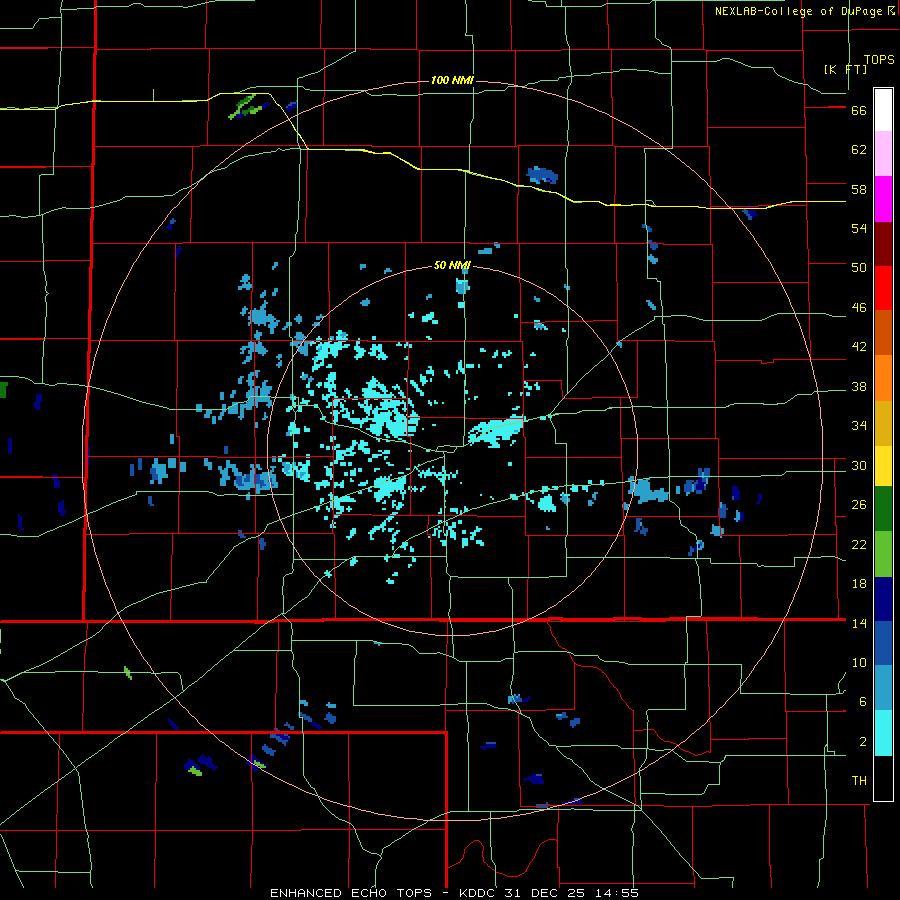Viewport: 900px width, 900px height.
Task: Click the ENHANCED ECHO TOPS KDDC timestamp caption
Action: (x=454, y=893)
